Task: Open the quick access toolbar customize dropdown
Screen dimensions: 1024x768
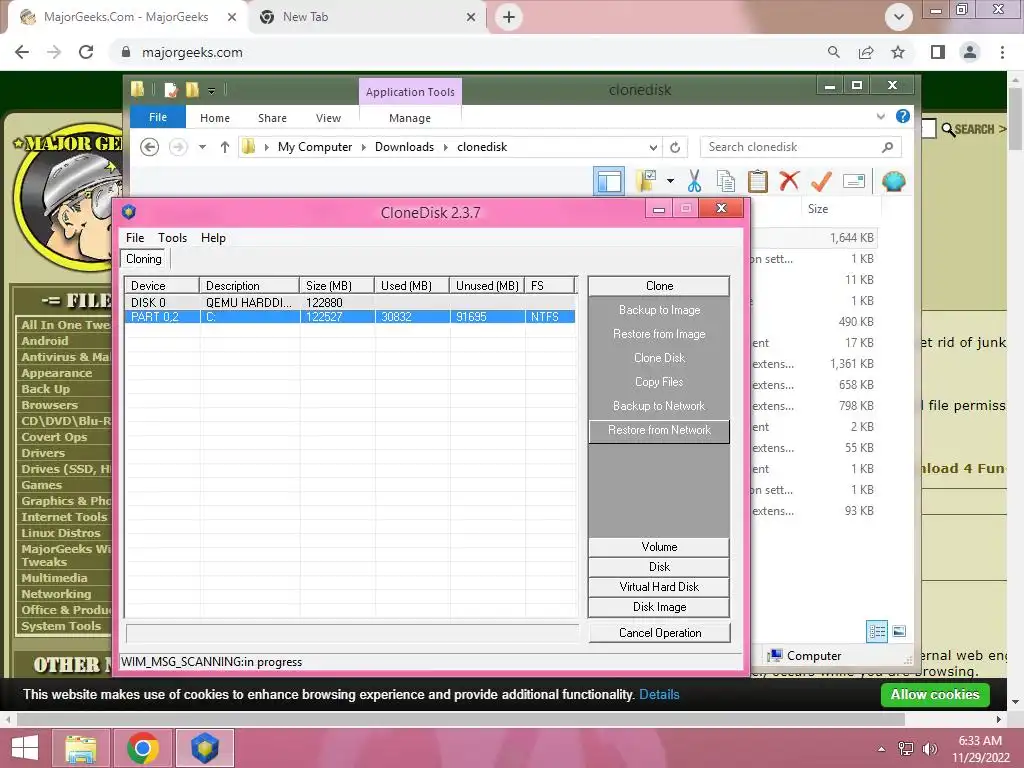Action: pos(212,91)
